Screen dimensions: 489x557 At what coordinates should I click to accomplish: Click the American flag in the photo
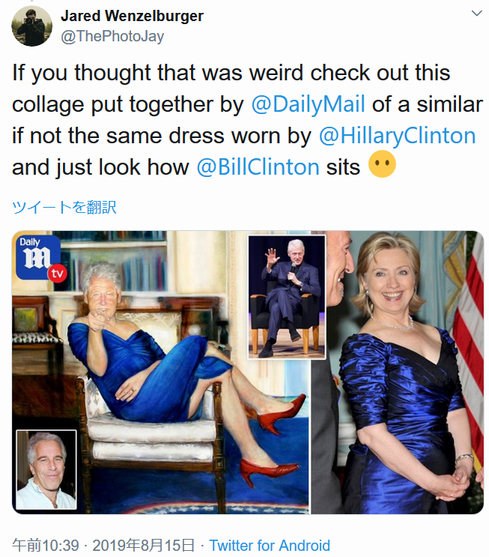coord(469,341)
